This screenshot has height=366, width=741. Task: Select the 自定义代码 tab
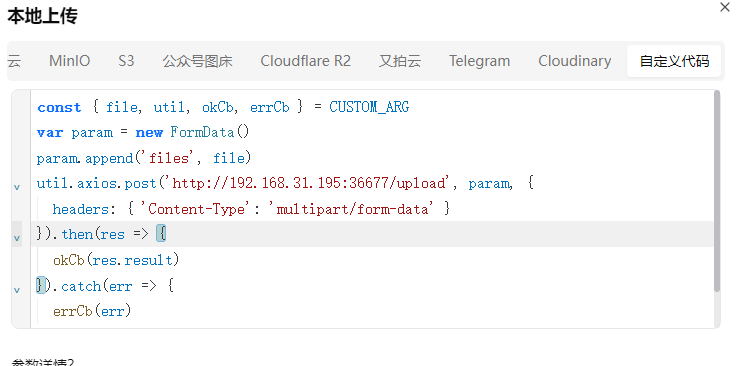point(674,61)
